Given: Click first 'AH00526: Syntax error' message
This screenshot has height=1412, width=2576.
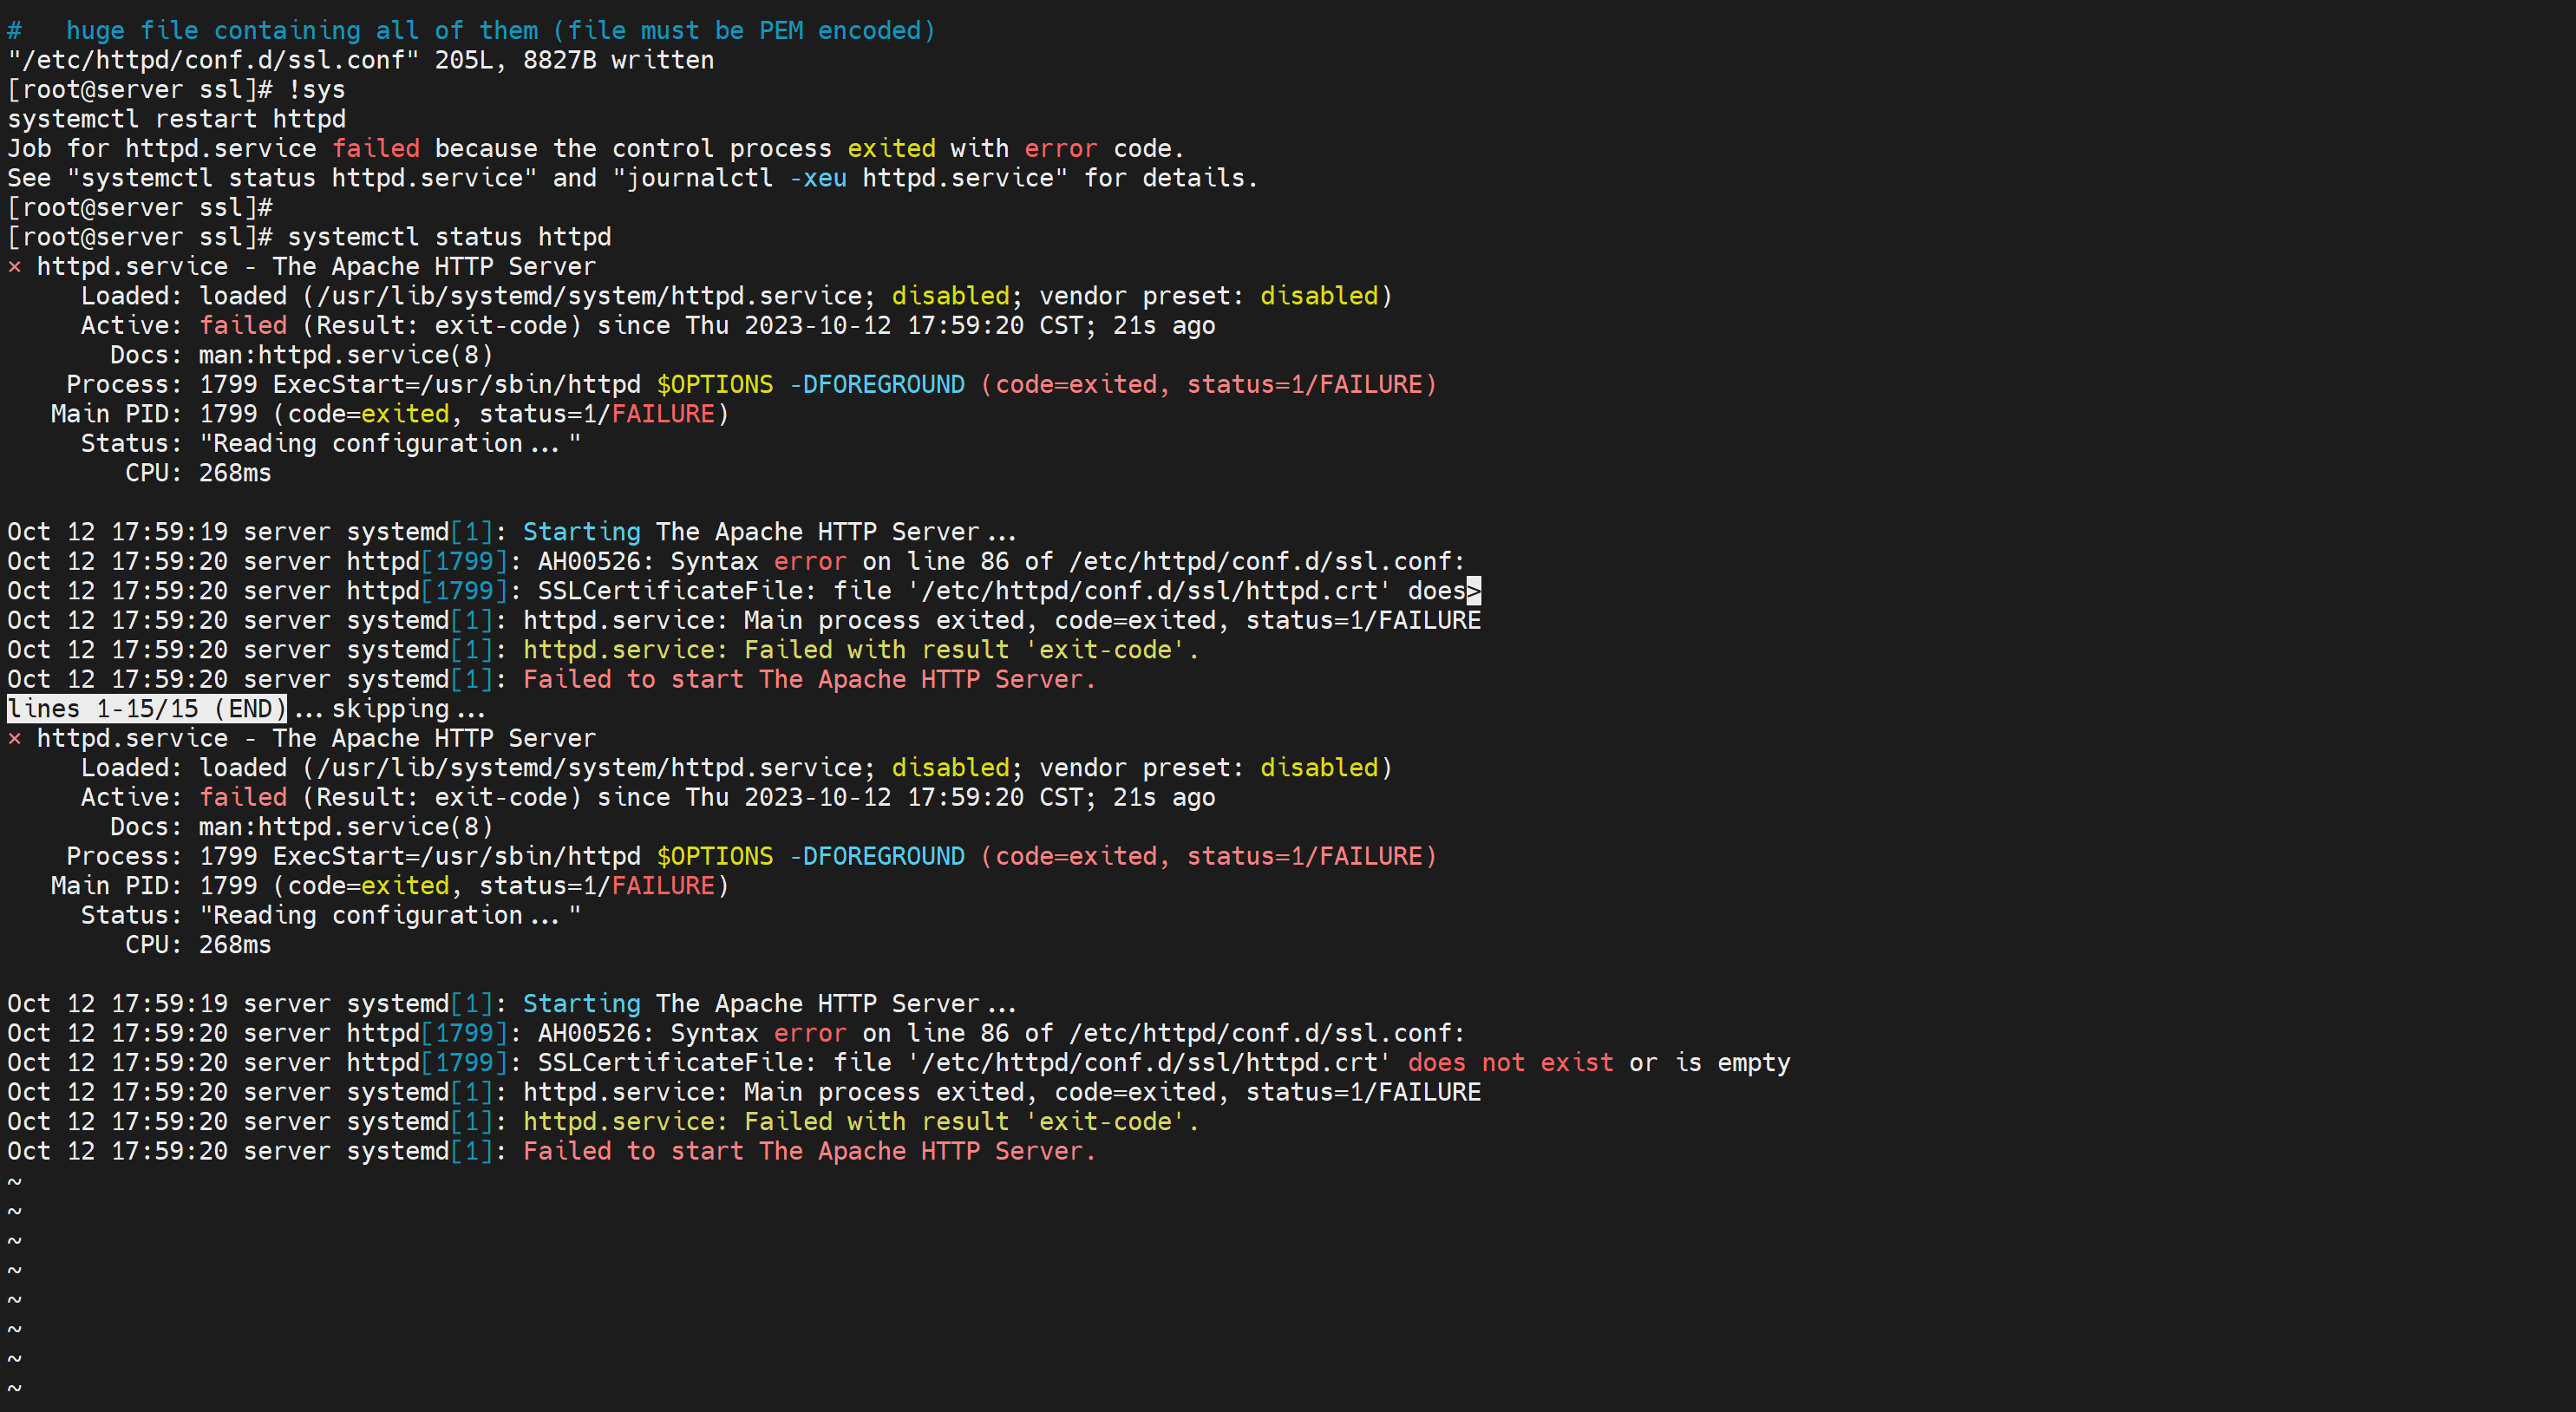Looking at the screenshot, I should 692,562.
